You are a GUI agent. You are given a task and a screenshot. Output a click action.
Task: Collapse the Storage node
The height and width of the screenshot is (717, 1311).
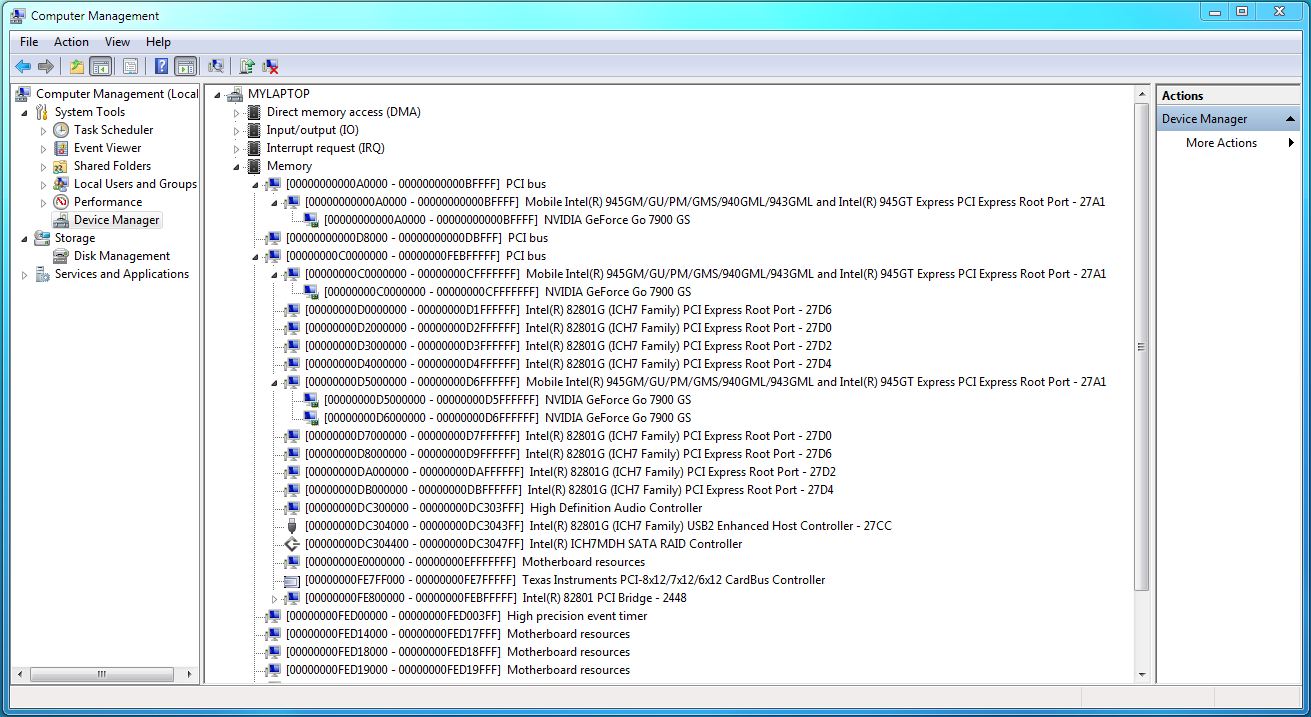25,238
